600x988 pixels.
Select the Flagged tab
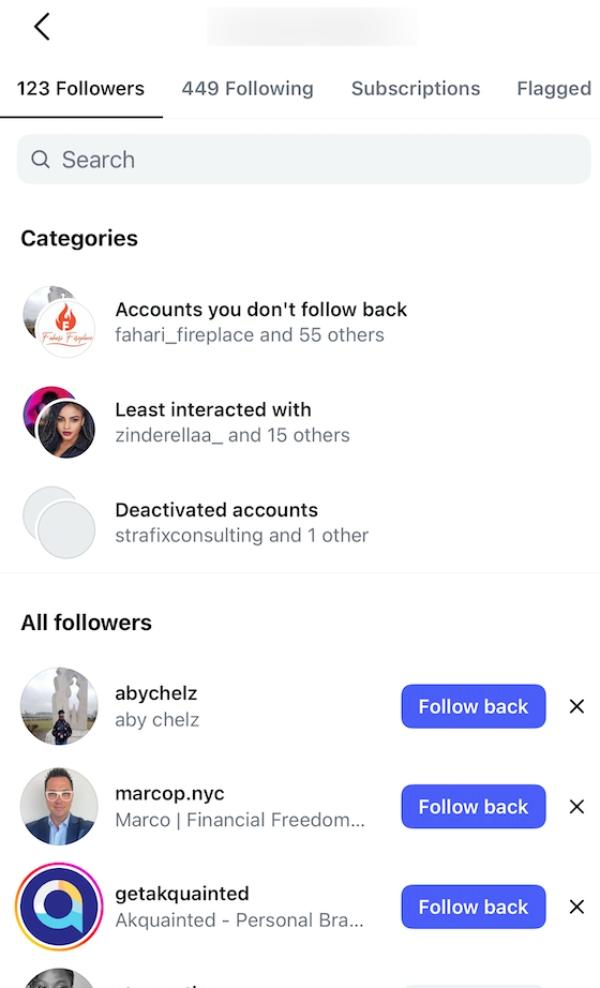(553, 88)
